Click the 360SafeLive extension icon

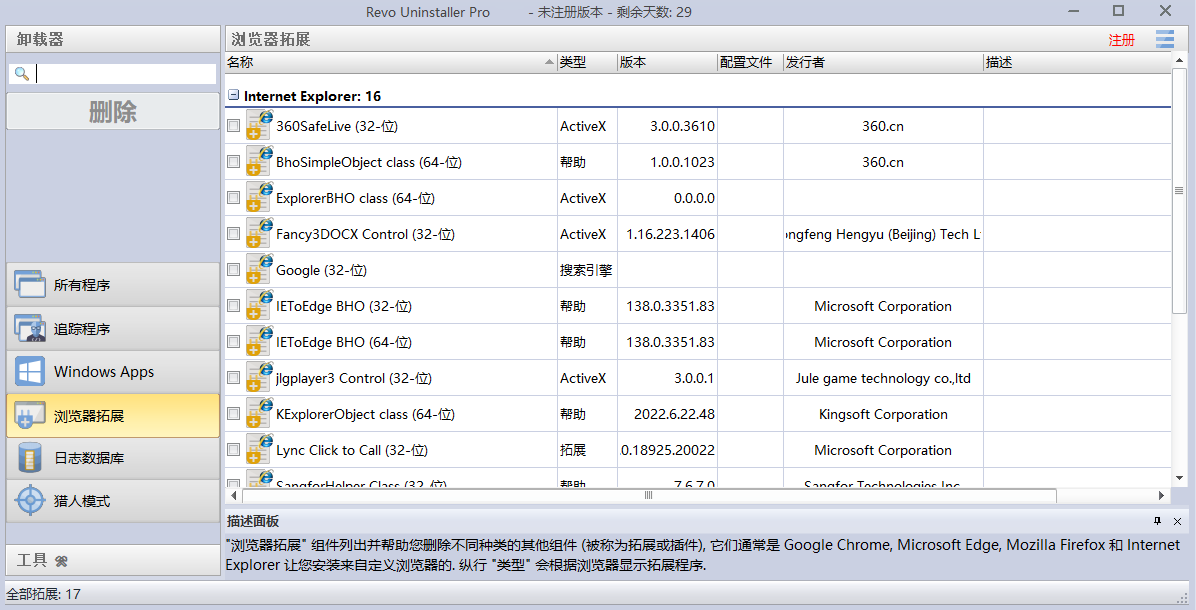[259, 126]
